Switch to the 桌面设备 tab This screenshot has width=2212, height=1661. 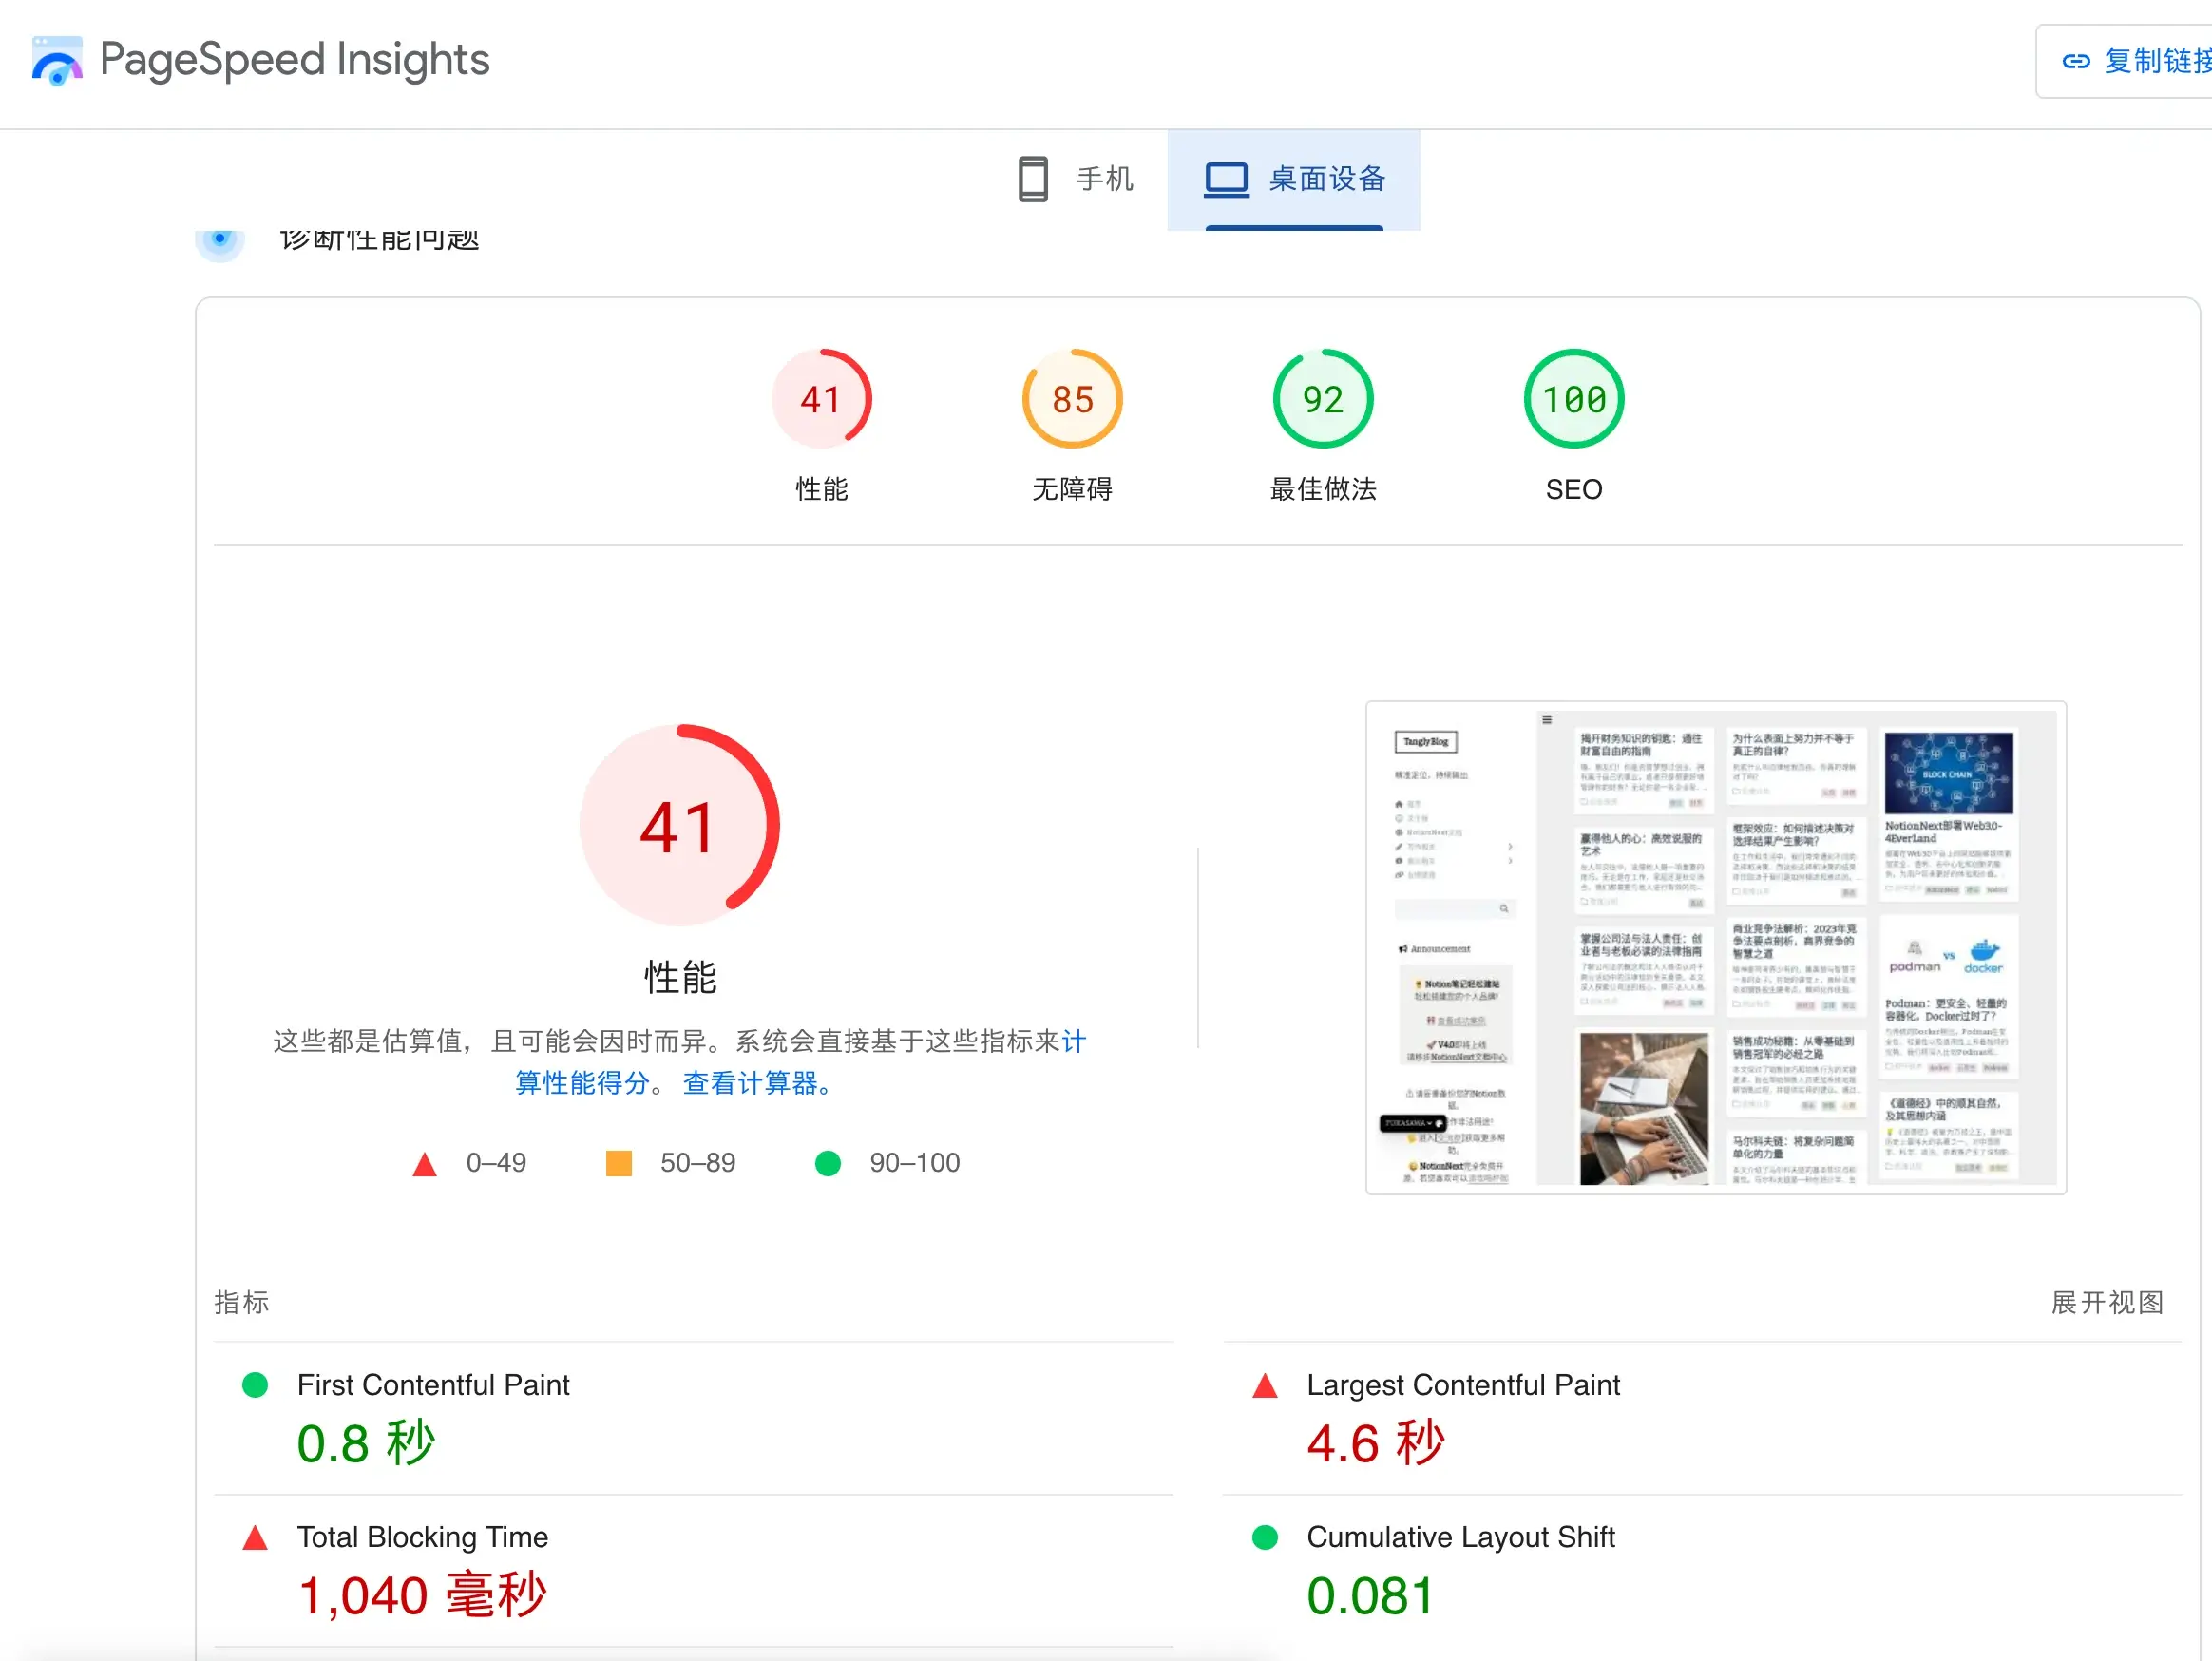click(1326, 179)
